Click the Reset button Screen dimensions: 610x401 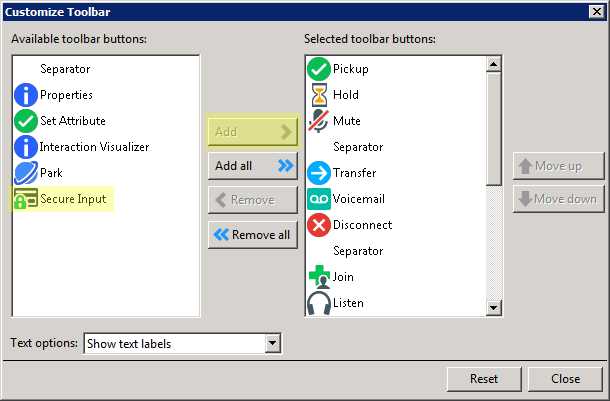[x=484, y=379]
